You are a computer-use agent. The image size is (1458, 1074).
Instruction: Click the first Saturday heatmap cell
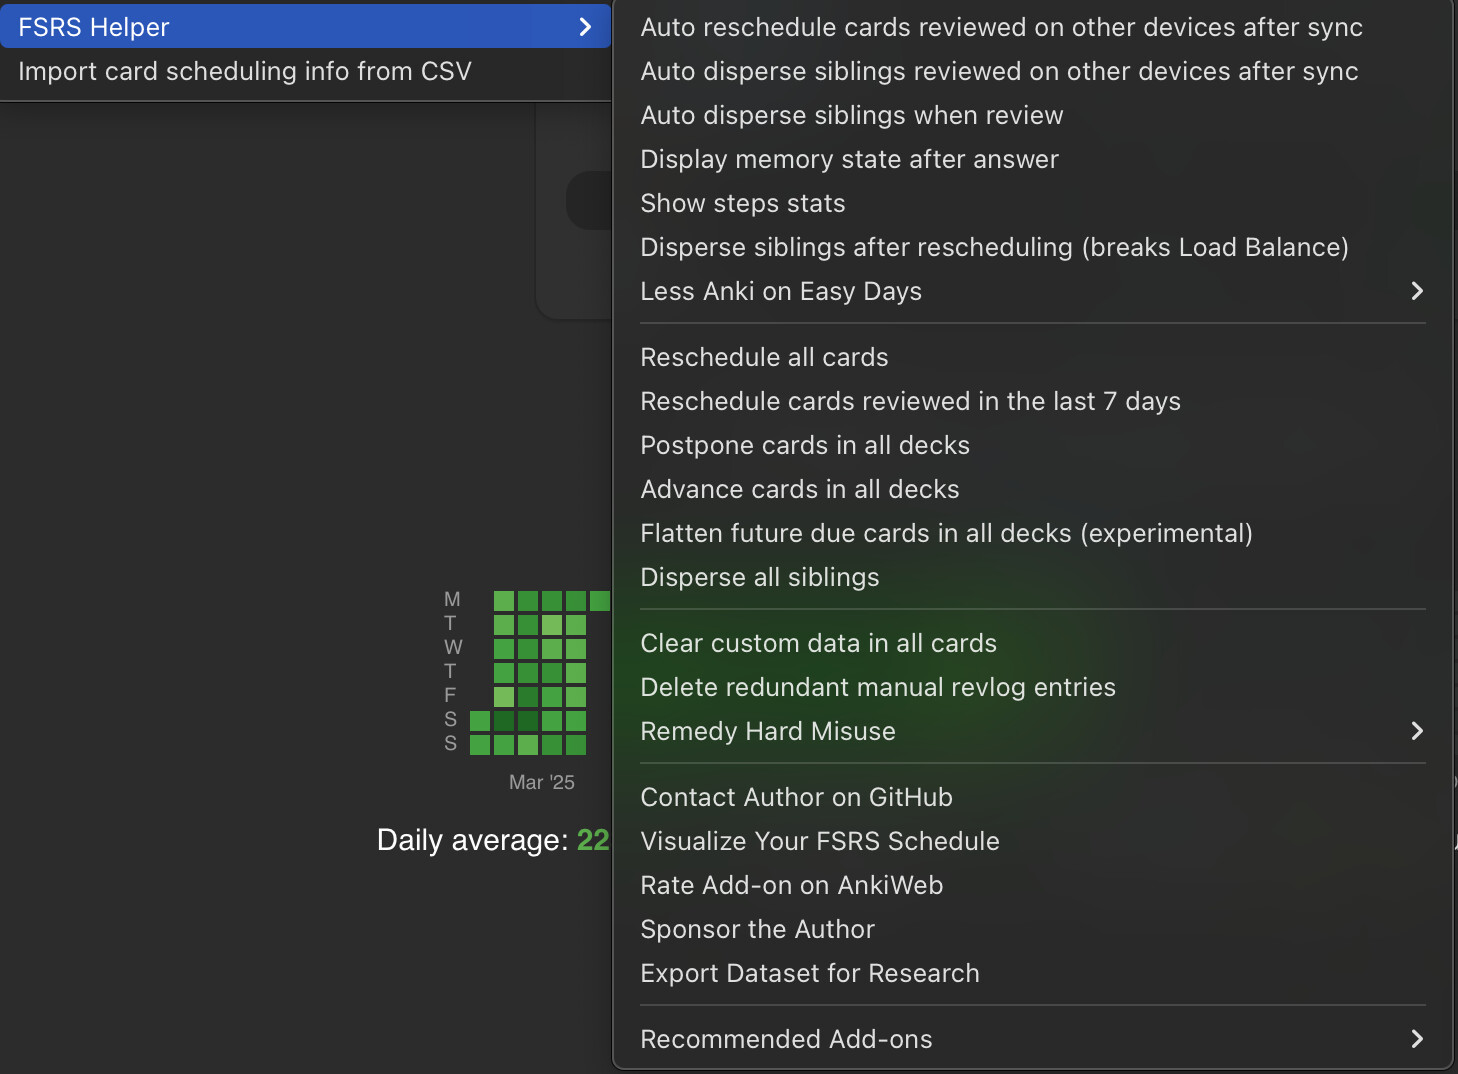(x=480, y=721)
